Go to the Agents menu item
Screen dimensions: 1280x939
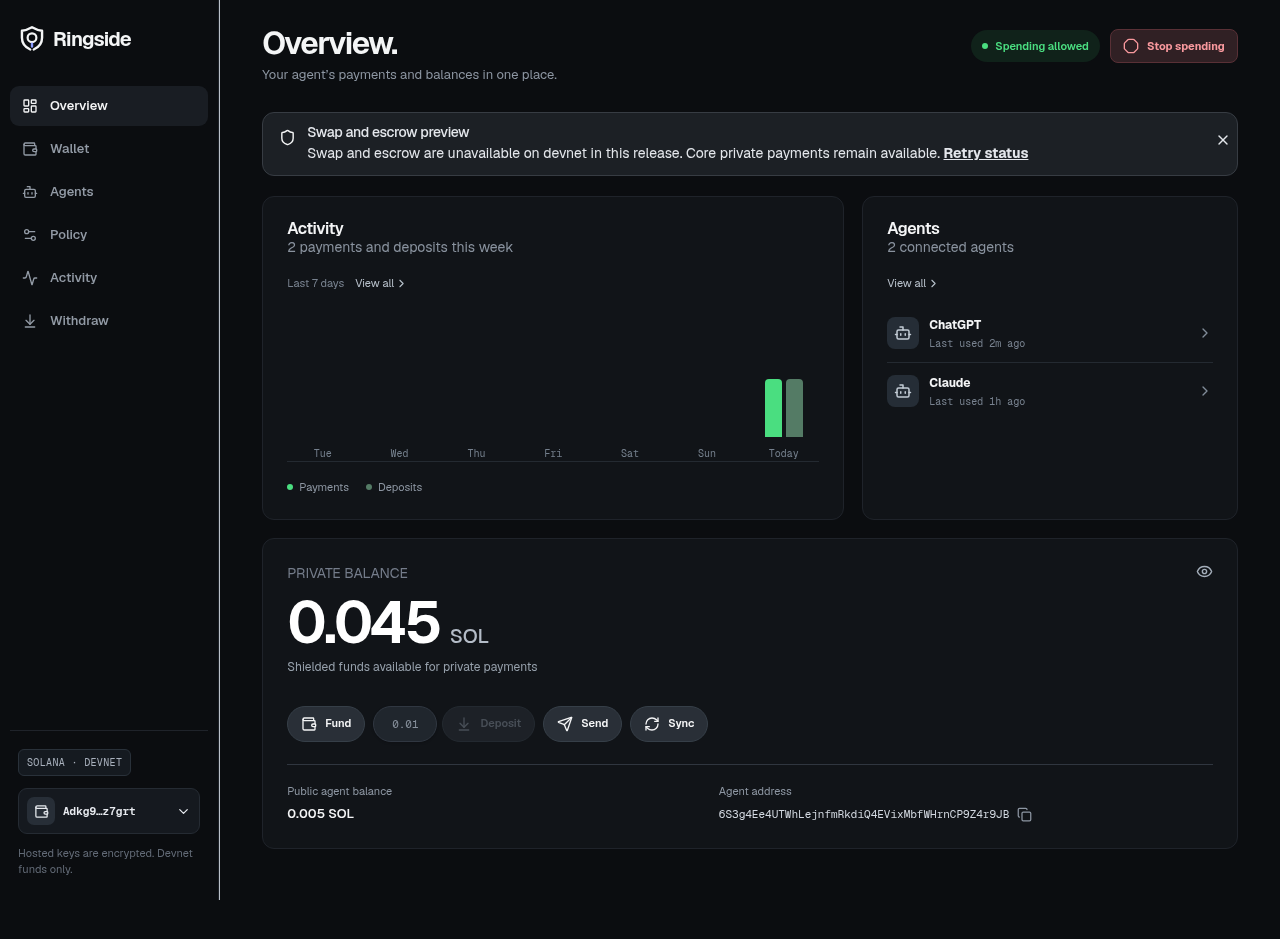click(x=109, y=192)
